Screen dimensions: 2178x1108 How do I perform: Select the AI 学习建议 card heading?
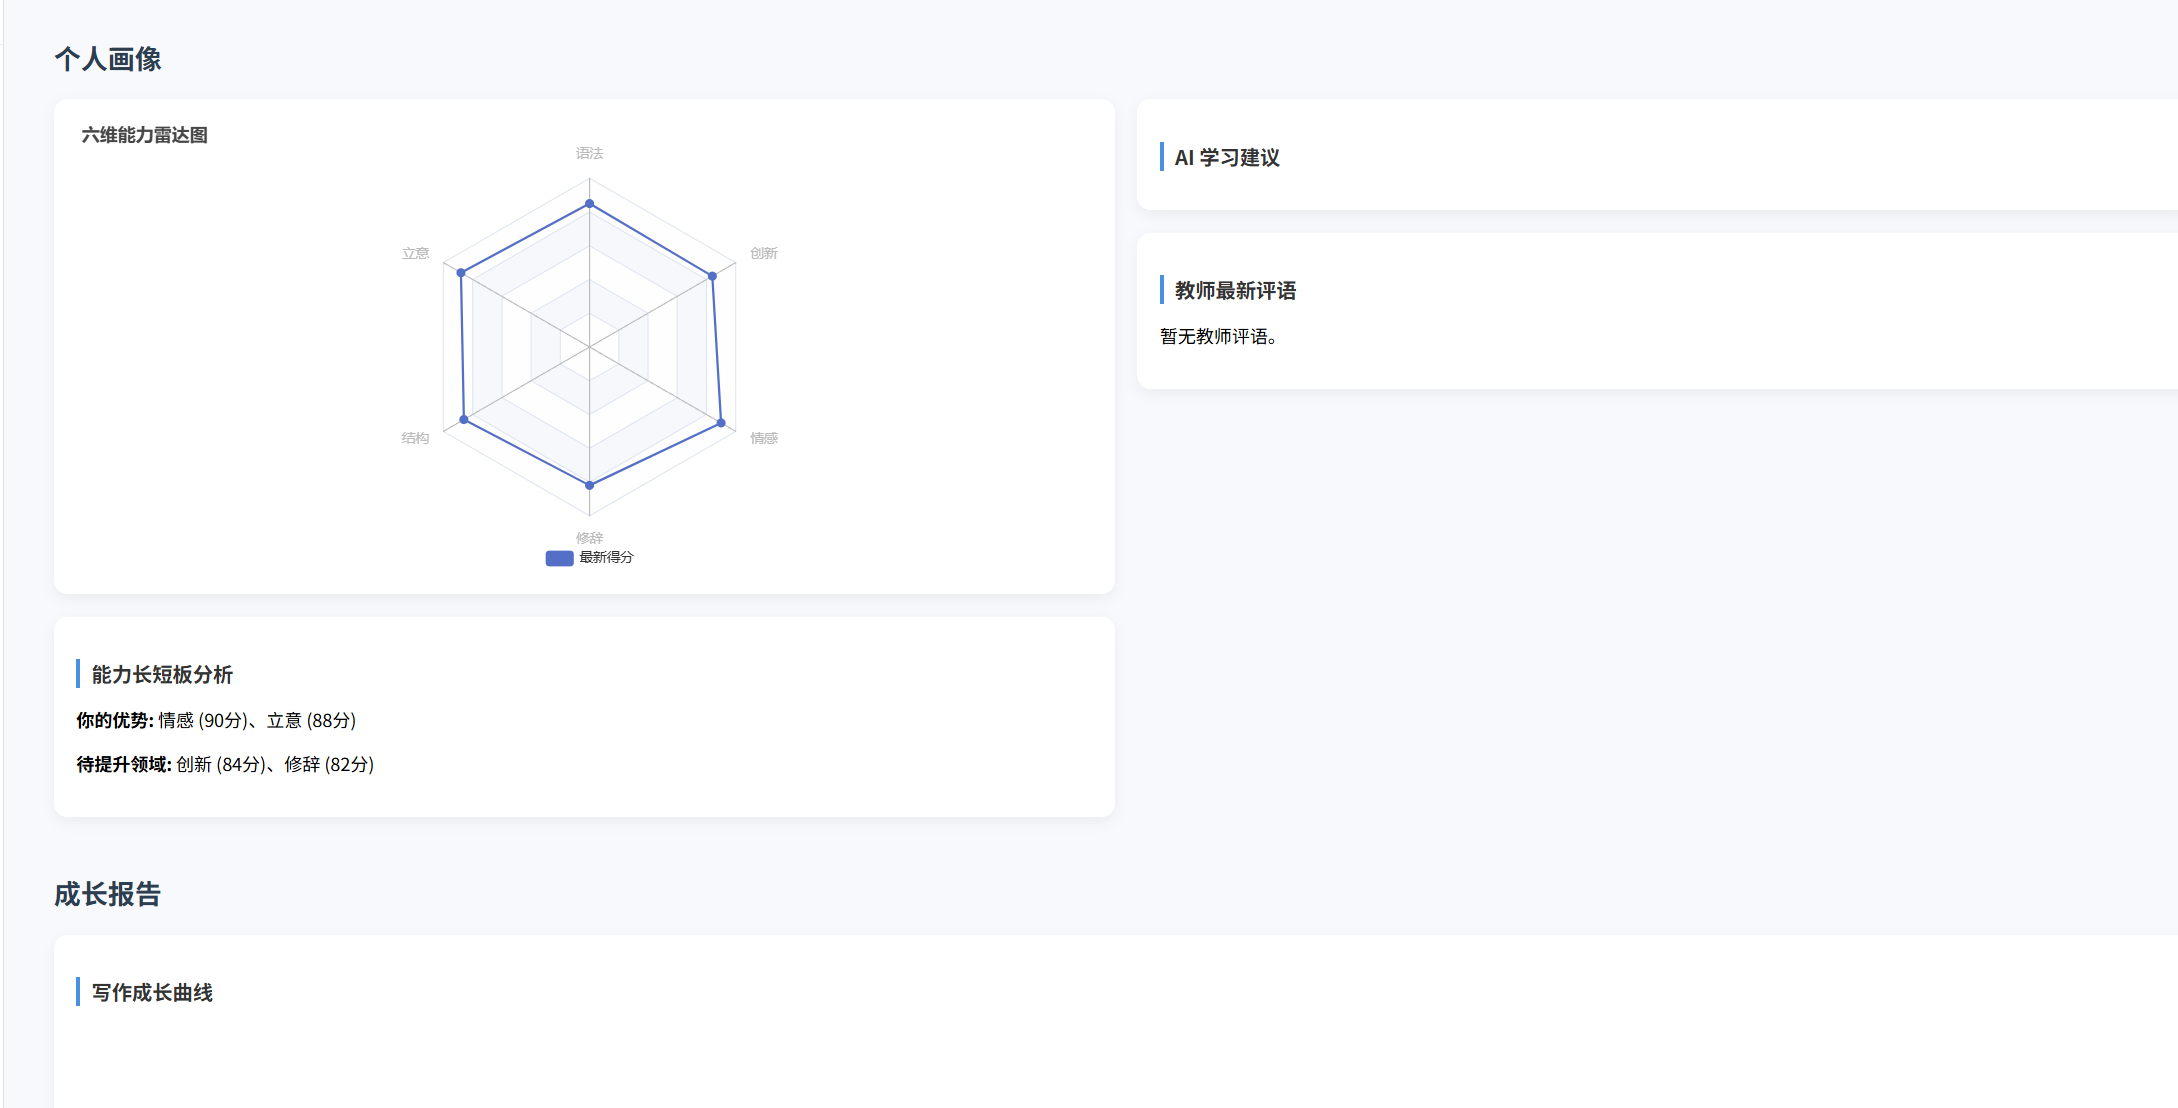coord(1226,158)
